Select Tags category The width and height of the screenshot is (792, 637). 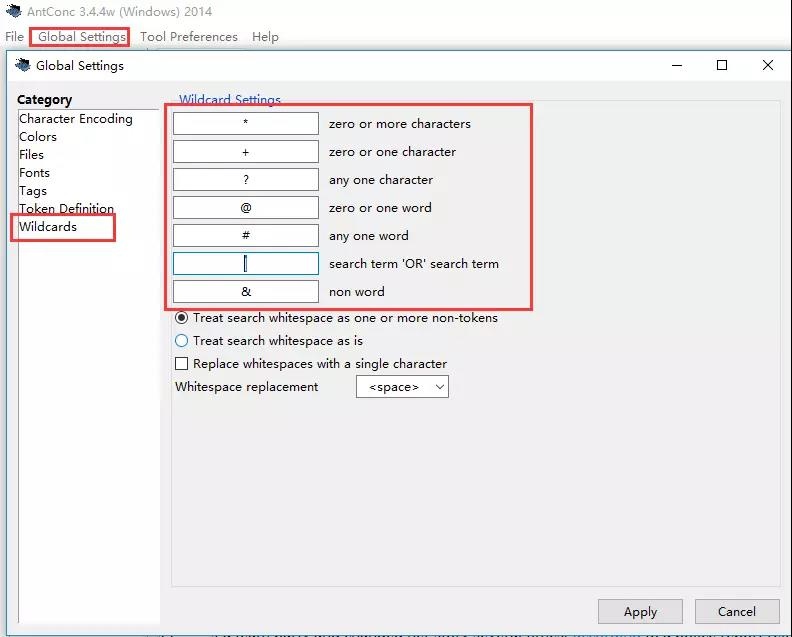(x=33, y=191)
